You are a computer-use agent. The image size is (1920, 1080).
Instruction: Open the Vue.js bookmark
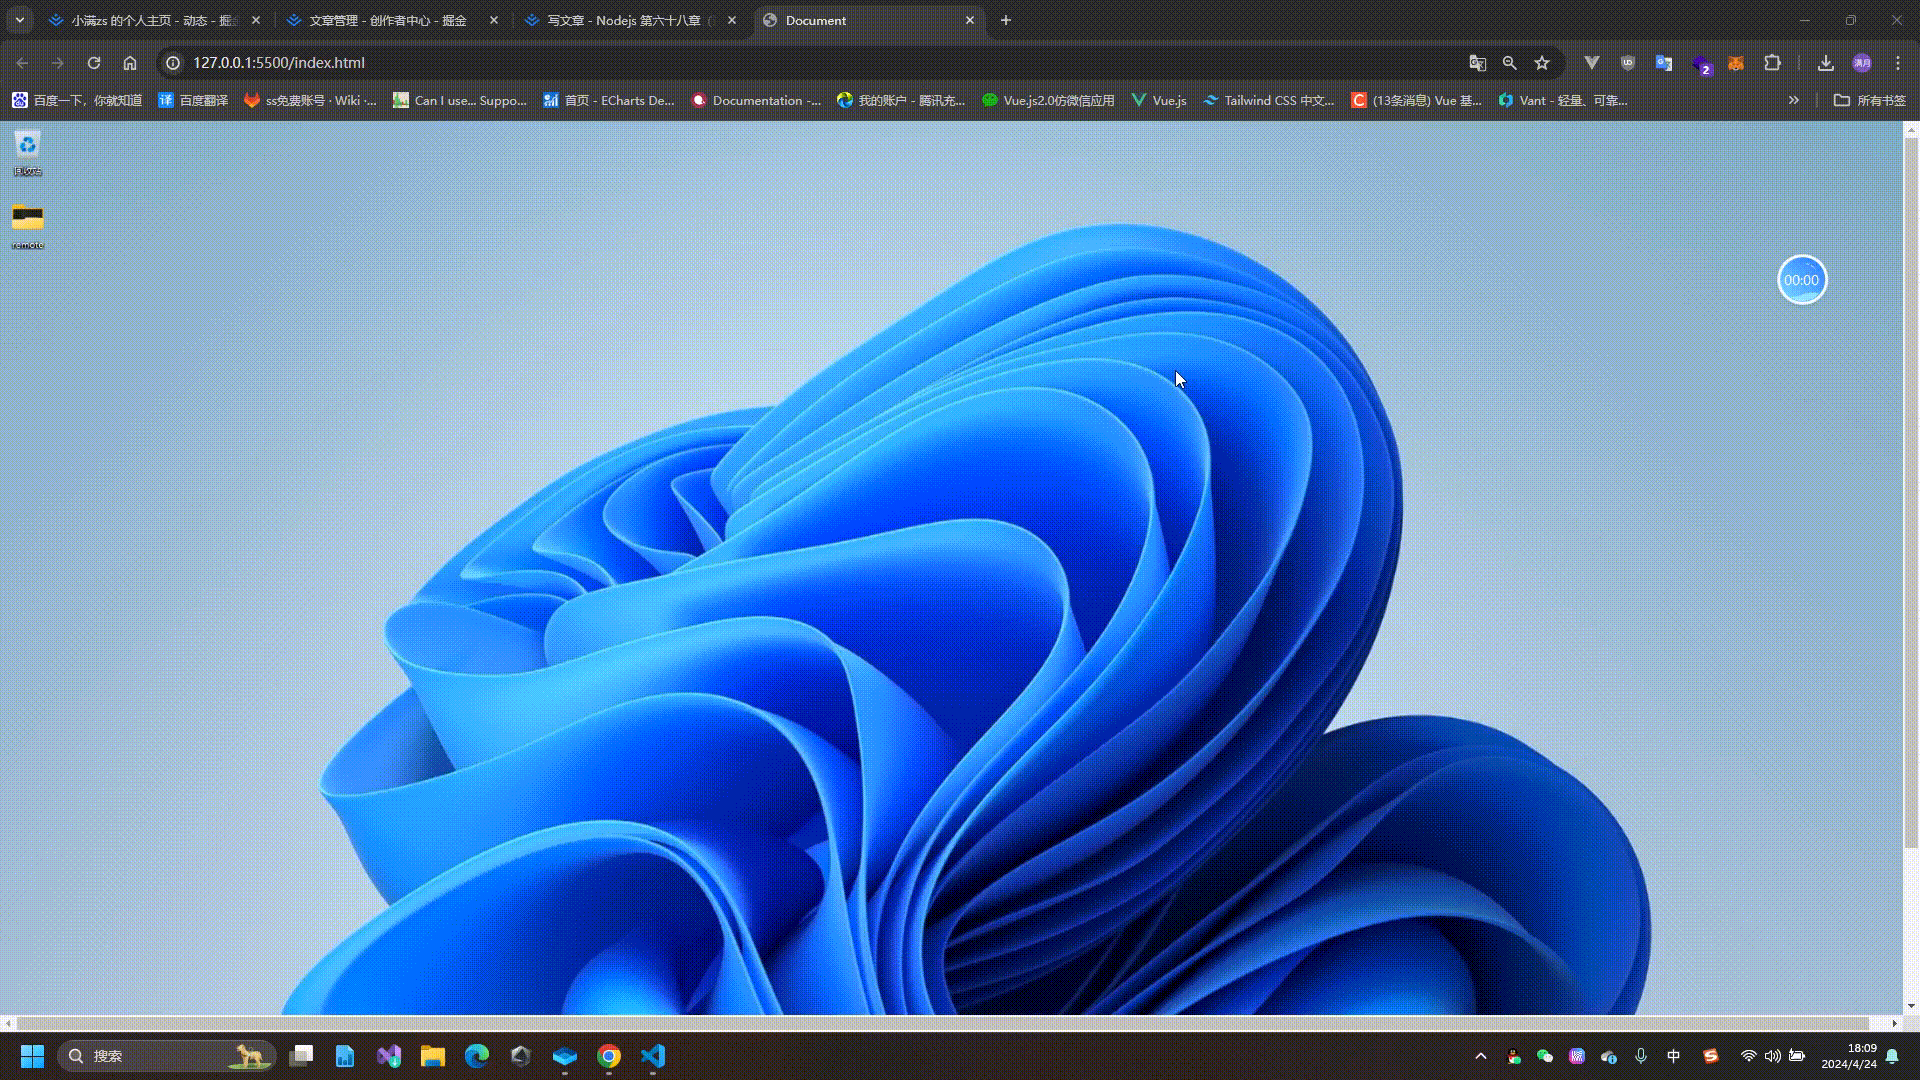pos(1159,100)
